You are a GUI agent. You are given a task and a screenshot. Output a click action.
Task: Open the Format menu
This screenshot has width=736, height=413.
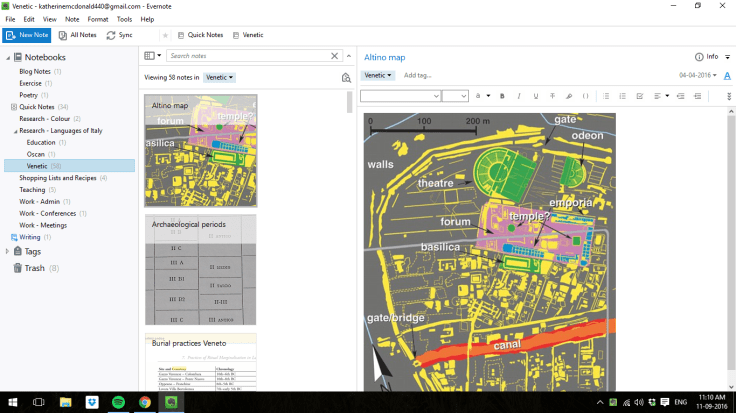point(98,19)
